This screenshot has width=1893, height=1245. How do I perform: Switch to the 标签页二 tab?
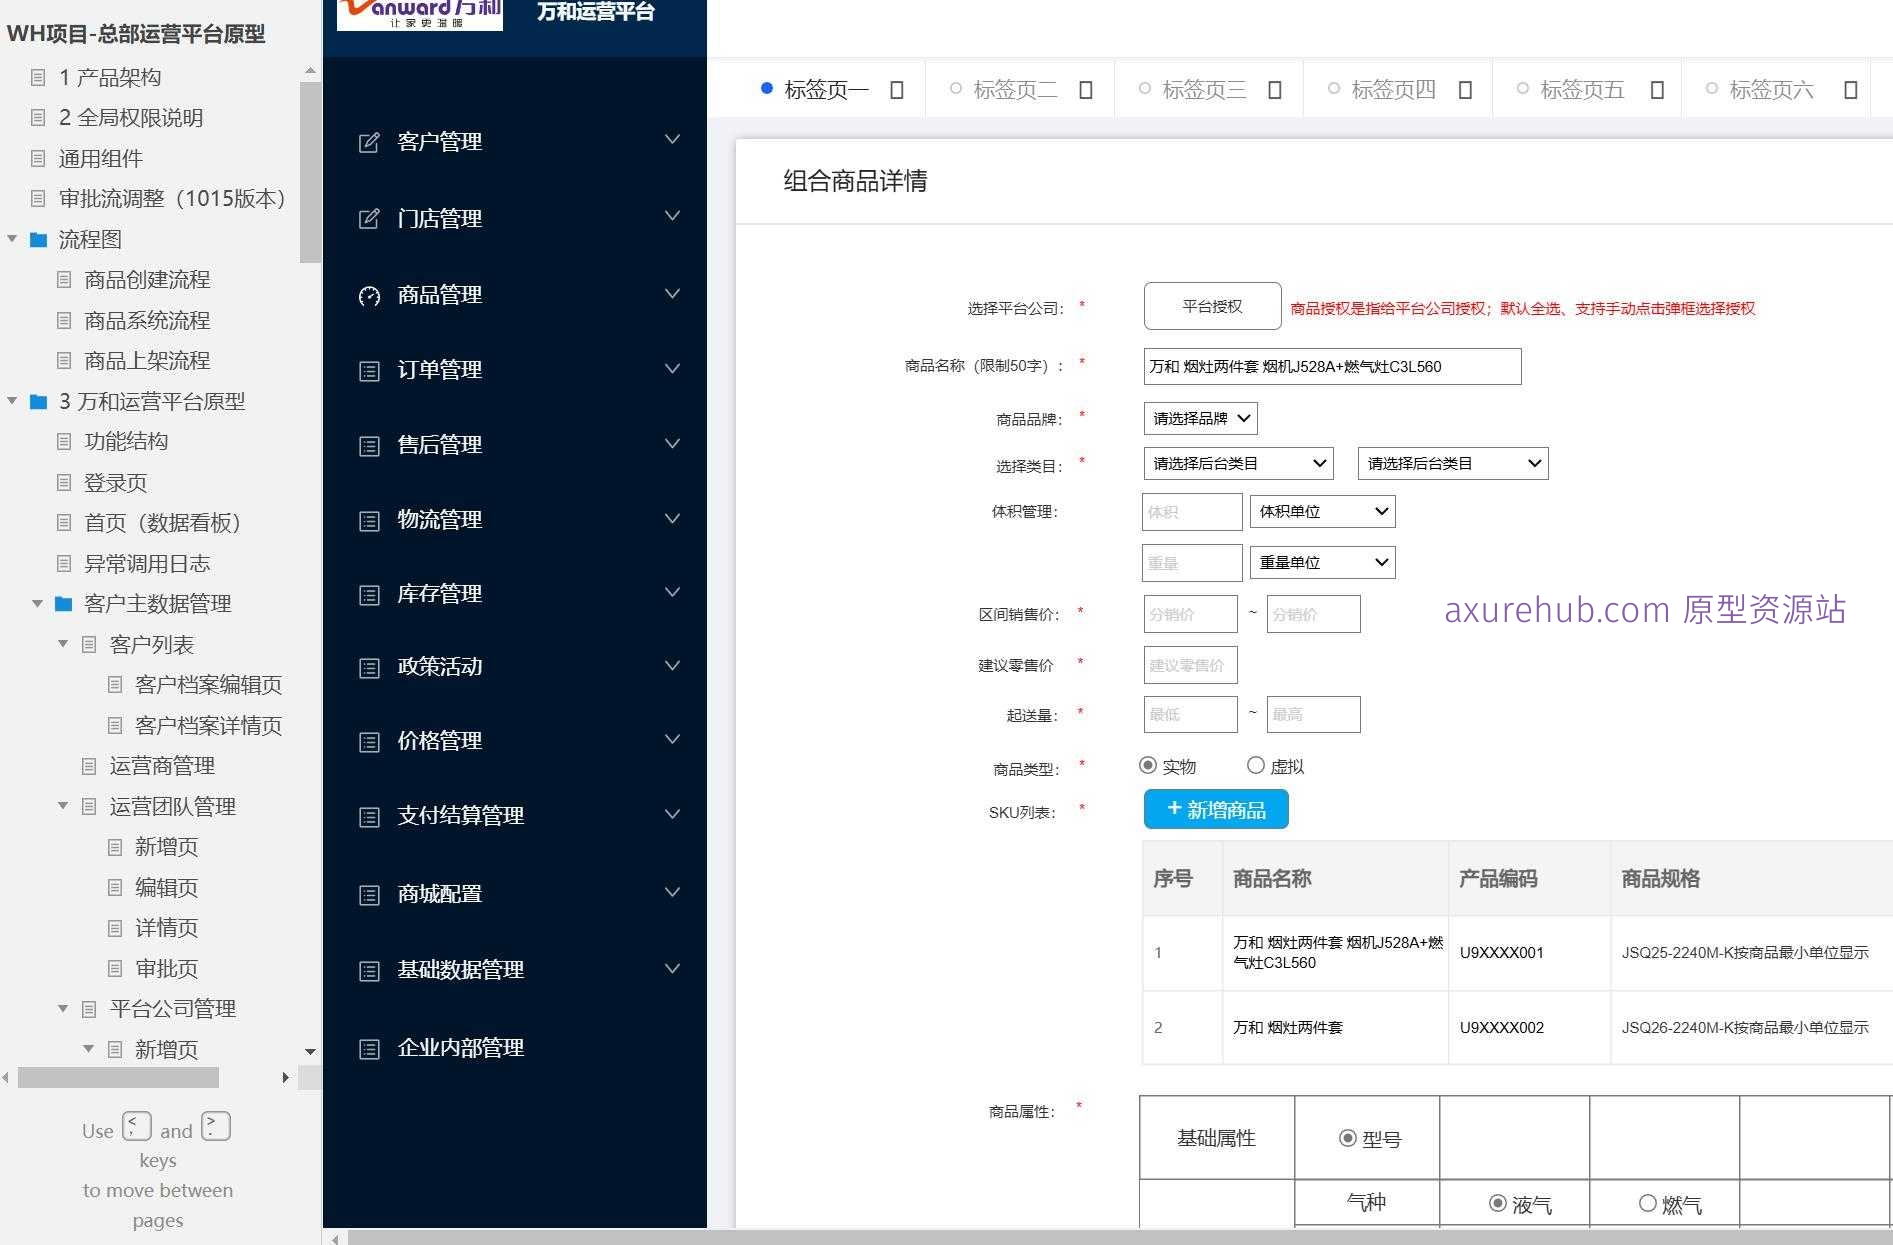(x=1014, y=89)
